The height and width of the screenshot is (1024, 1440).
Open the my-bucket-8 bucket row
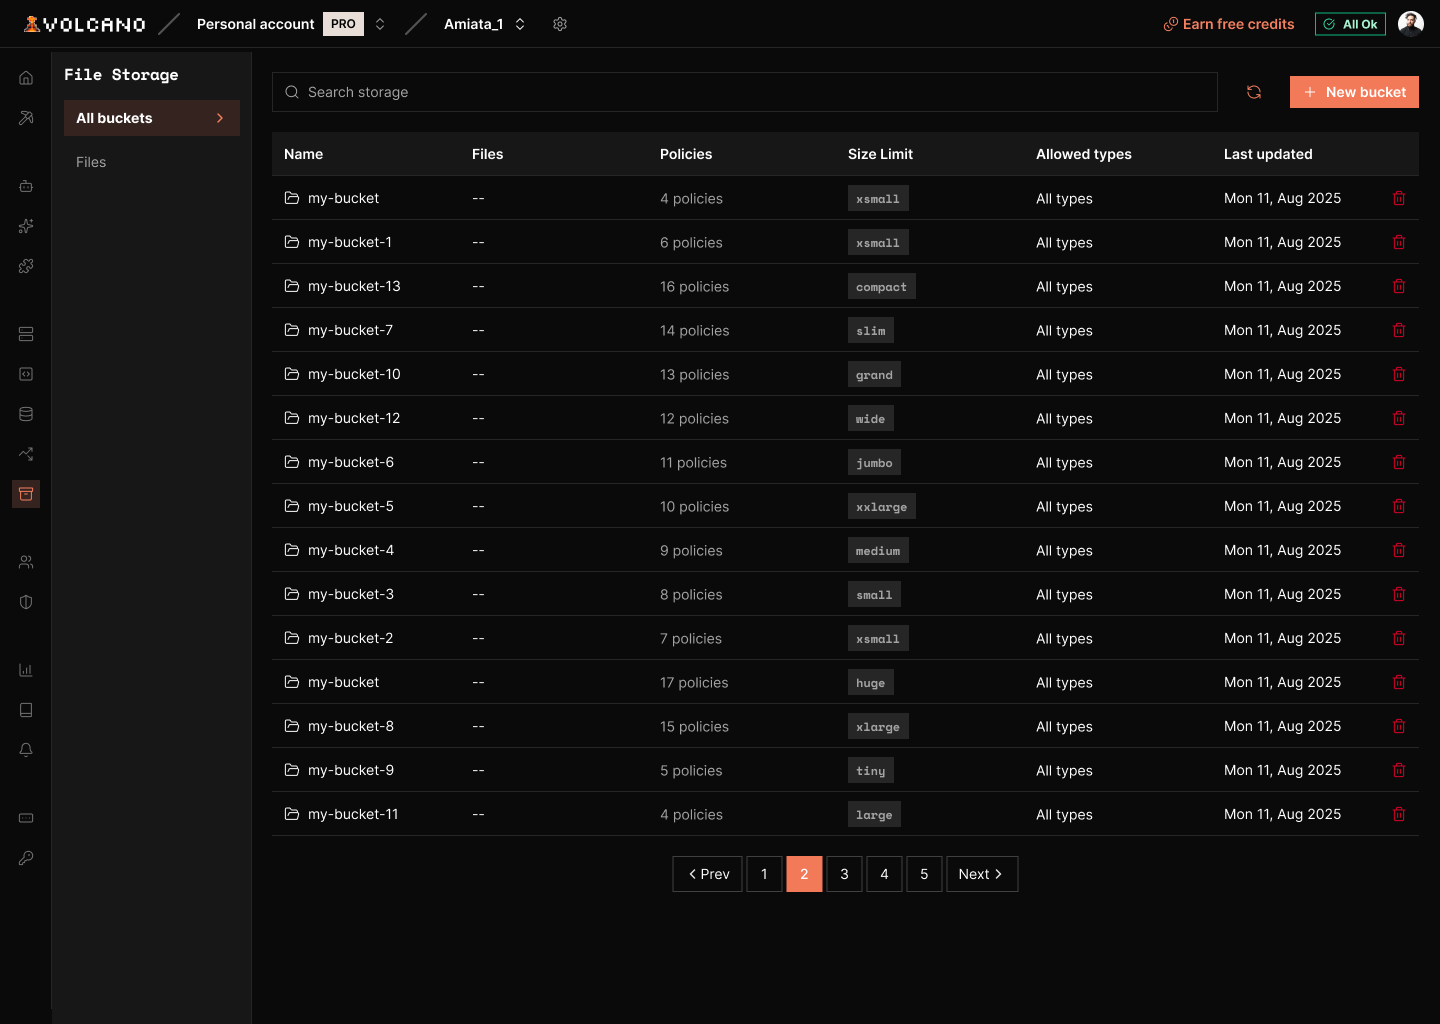click(x=845, y=726)
